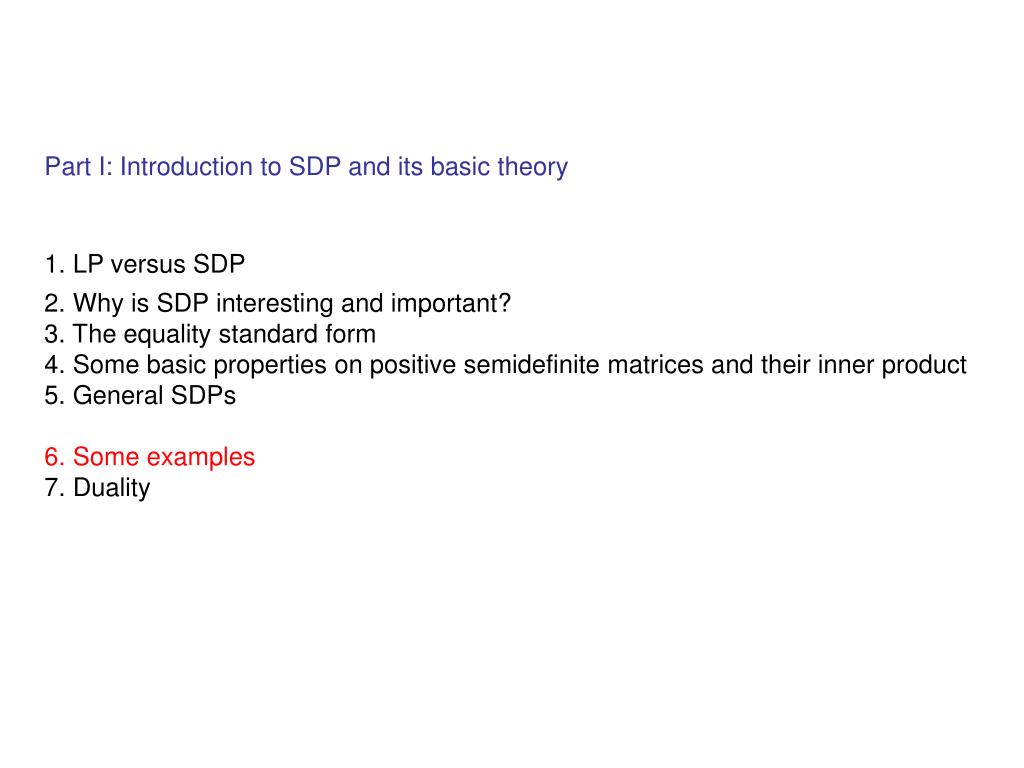Click the number '7.' before Duality

(55, 488)
